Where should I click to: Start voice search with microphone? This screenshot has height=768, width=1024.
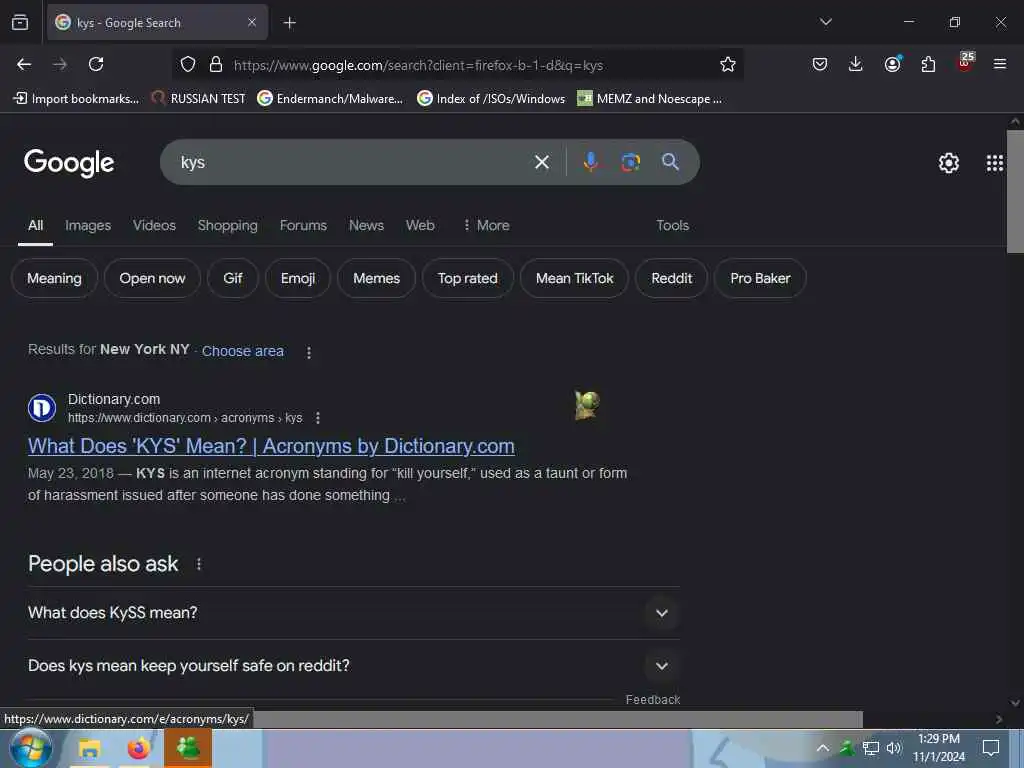click(590, 162)
